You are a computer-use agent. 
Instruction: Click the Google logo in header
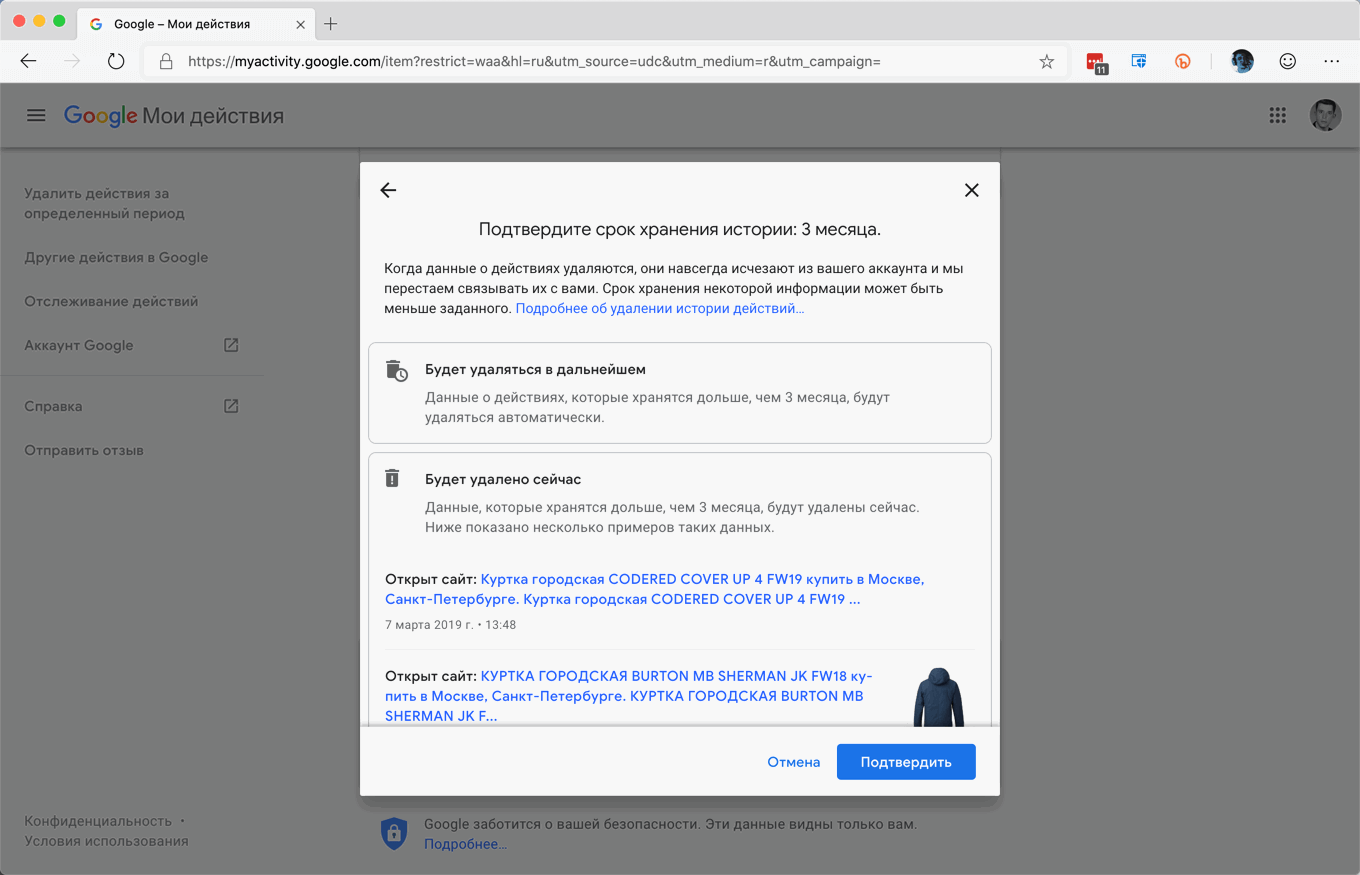[100, 116]
